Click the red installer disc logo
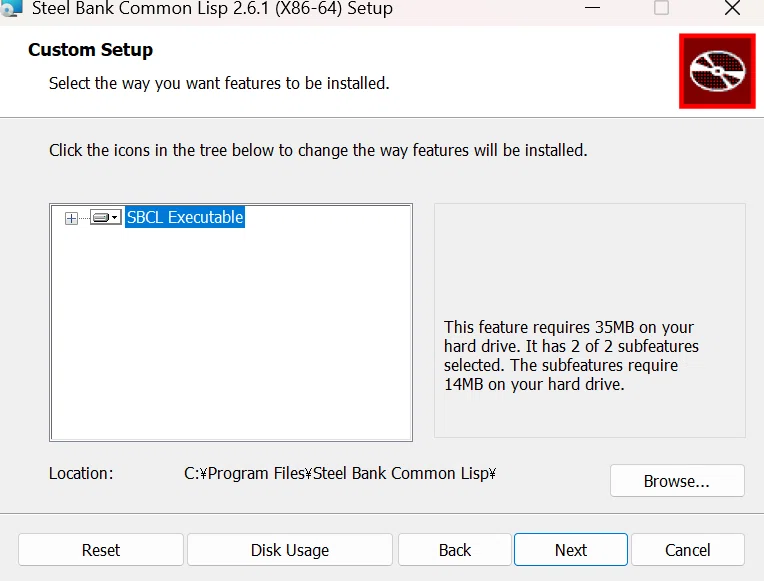 pyautogui.click(x=717, y=71)
